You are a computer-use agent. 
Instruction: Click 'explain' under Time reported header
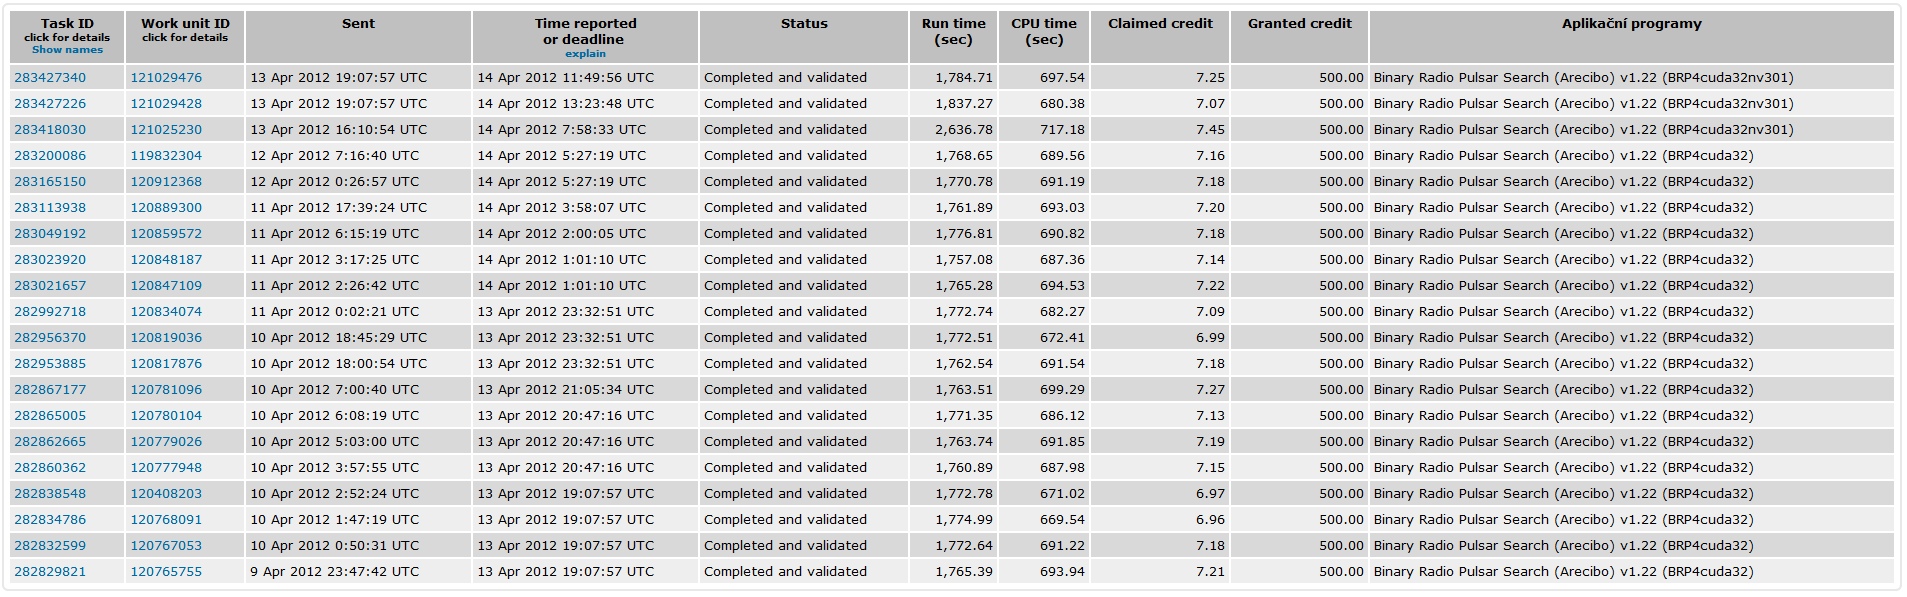585,54
